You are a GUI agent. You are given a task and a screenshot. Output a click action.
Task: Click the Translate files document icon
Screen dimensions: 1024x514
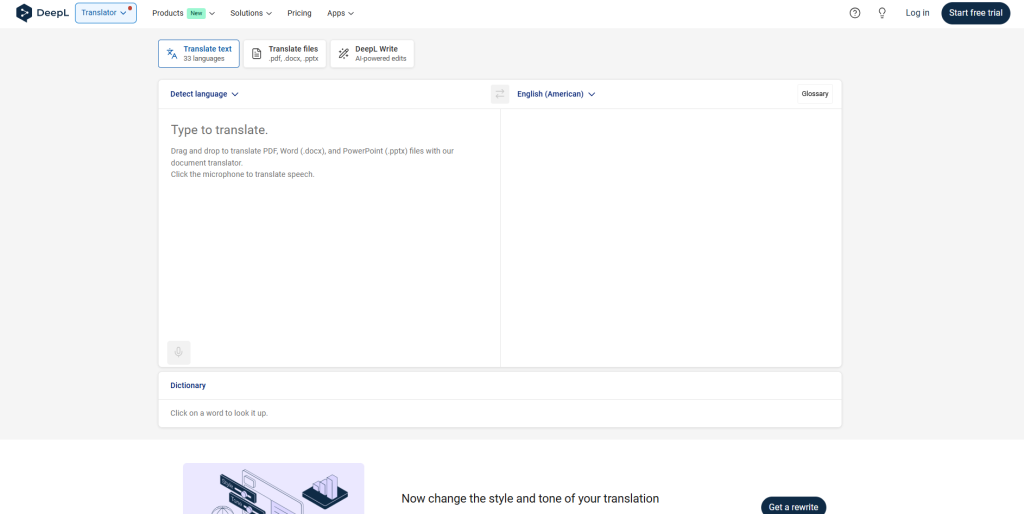click(257, 54)
